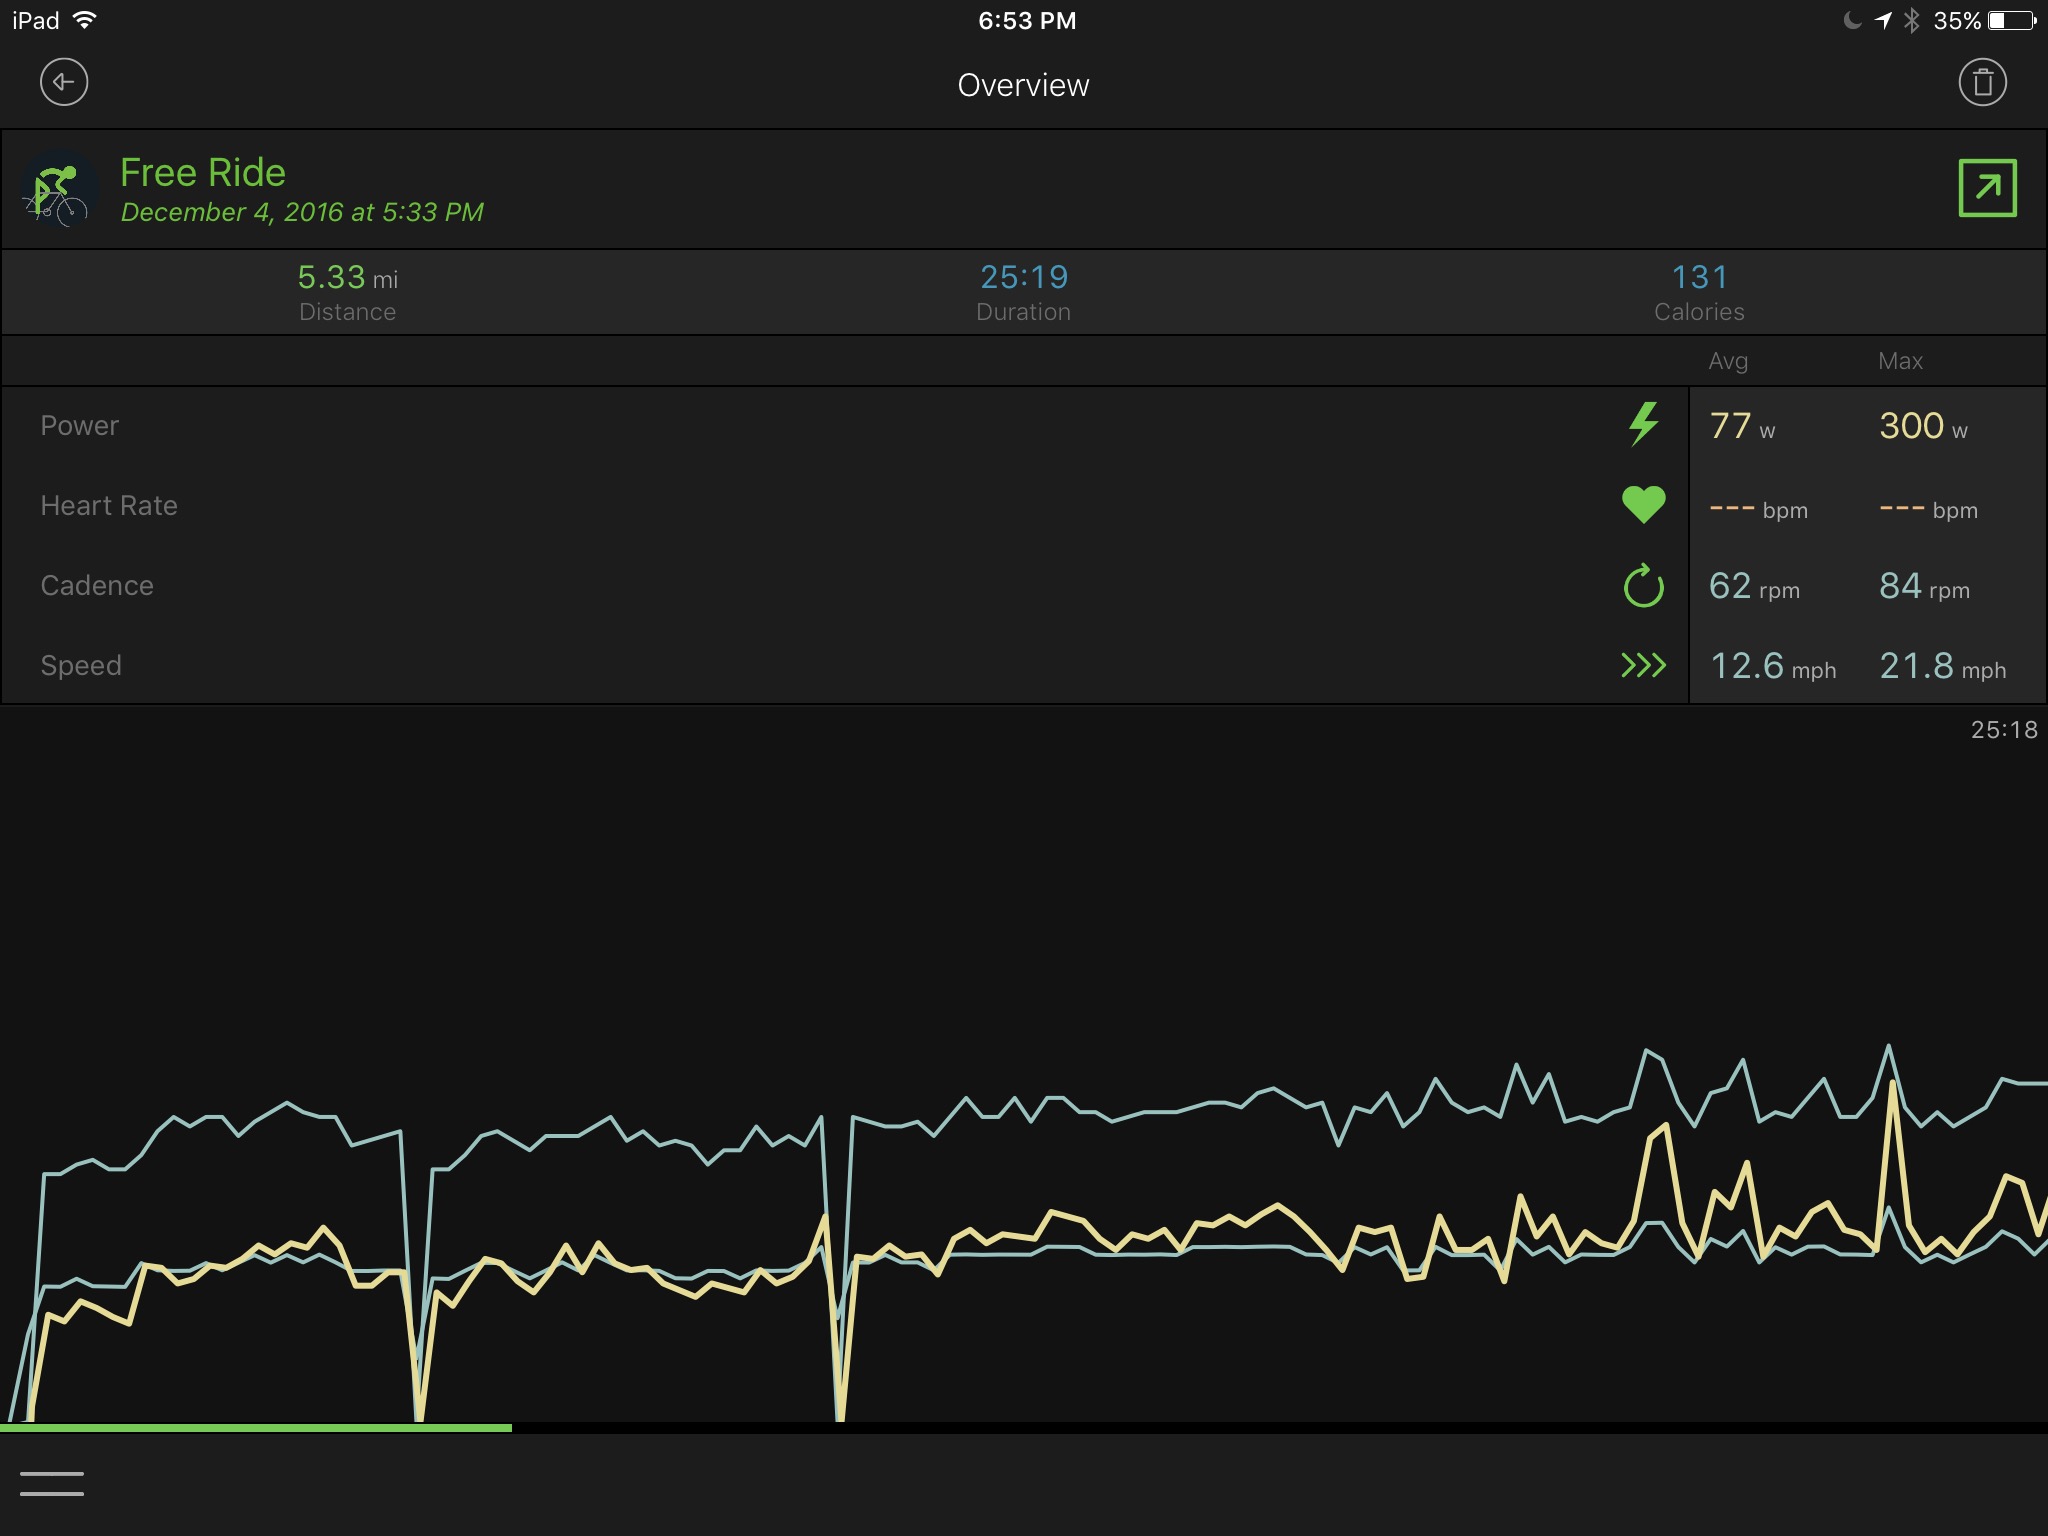Tap the tallest yellow power spike on graph
2048x1536 pixels.
pyautogui.click(x=1892, y=1084)
